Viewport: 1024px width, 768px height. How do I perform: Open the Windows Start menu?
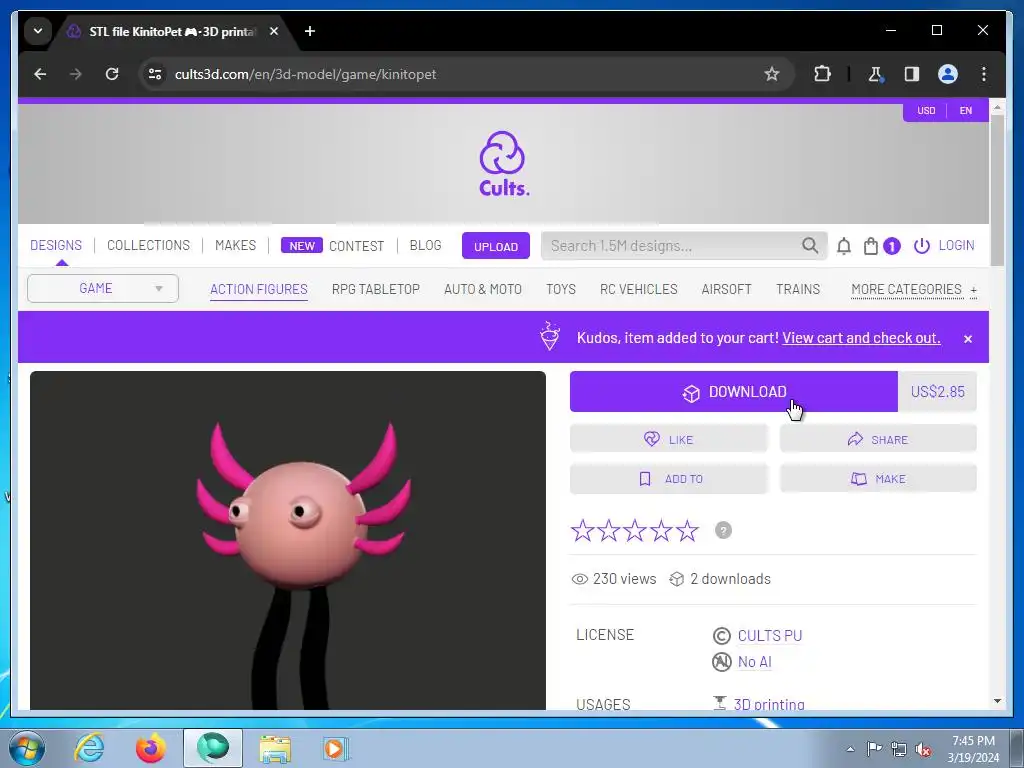click(27, 748)
